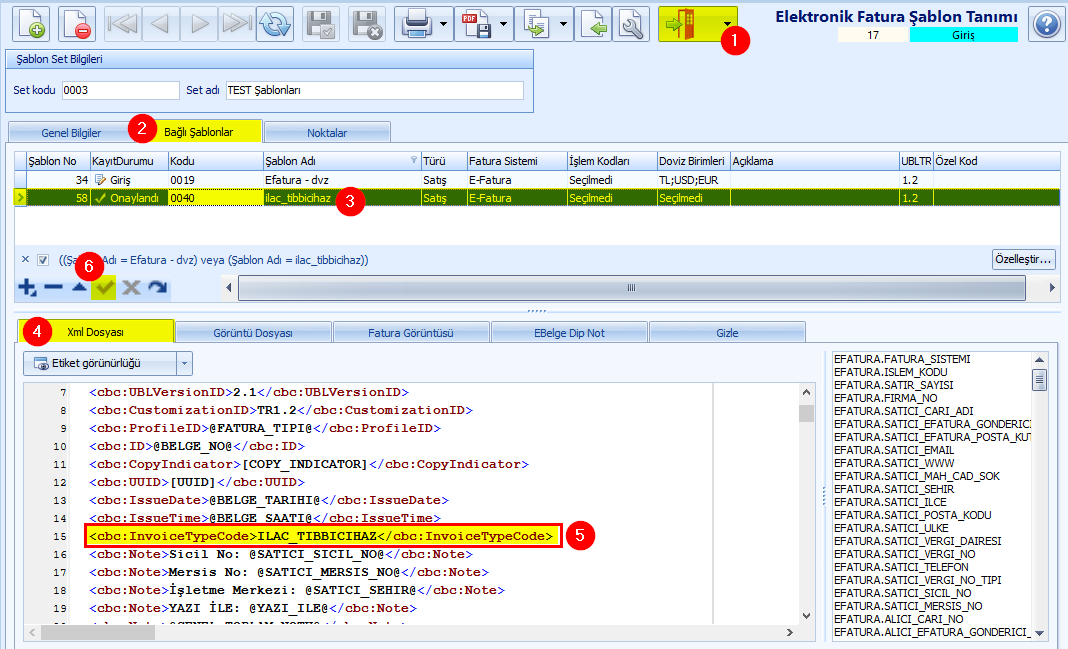Viewport: 1068px width, 649px height.
Task: Click the new record icon with green plus
Action: pyautogui.click(x=31, y=24)
